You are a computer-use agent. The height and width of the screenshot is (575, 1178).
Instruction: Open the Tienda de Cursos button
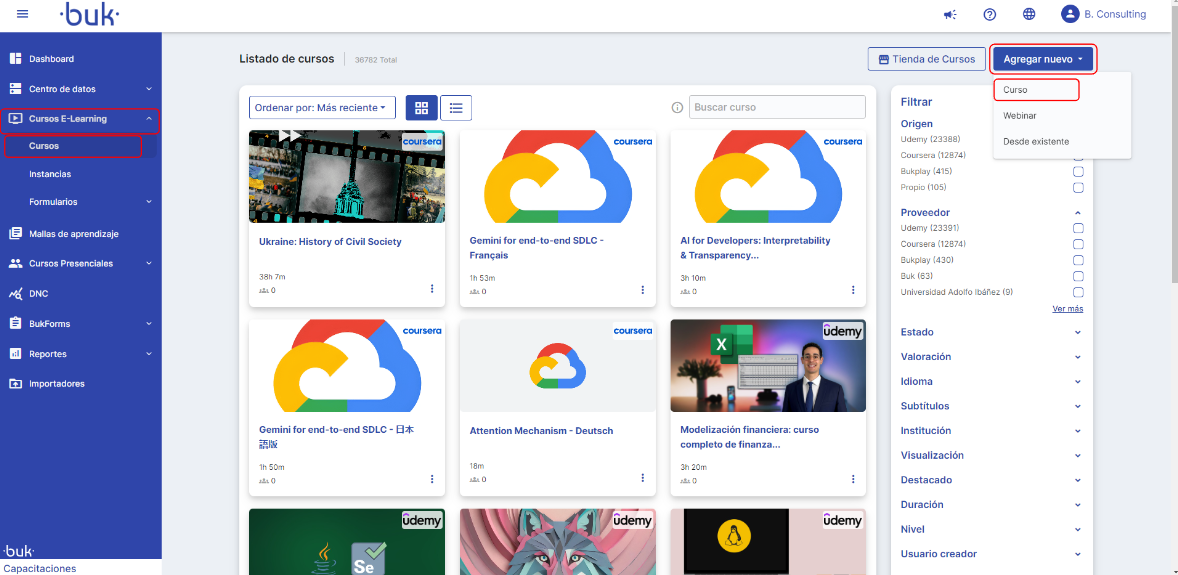click(926, 59)
